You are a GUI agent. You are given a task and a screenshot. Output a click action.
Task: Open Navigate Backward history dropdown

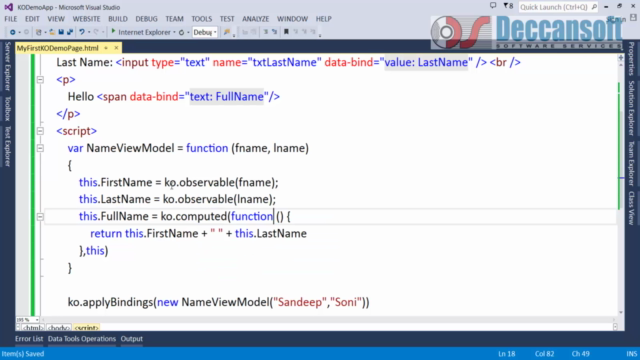[19, 33]
